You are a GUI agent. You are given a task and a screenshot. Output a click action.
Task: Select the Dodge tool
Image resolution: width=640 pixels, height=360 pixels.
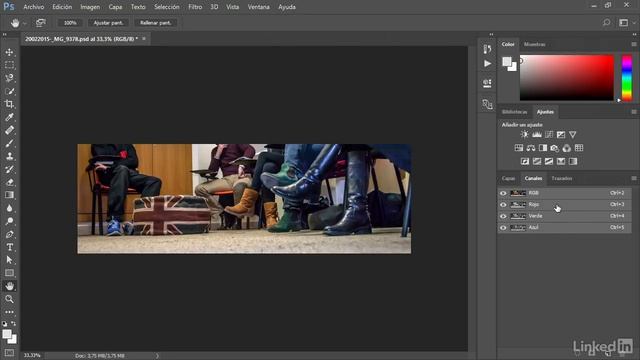9,221
